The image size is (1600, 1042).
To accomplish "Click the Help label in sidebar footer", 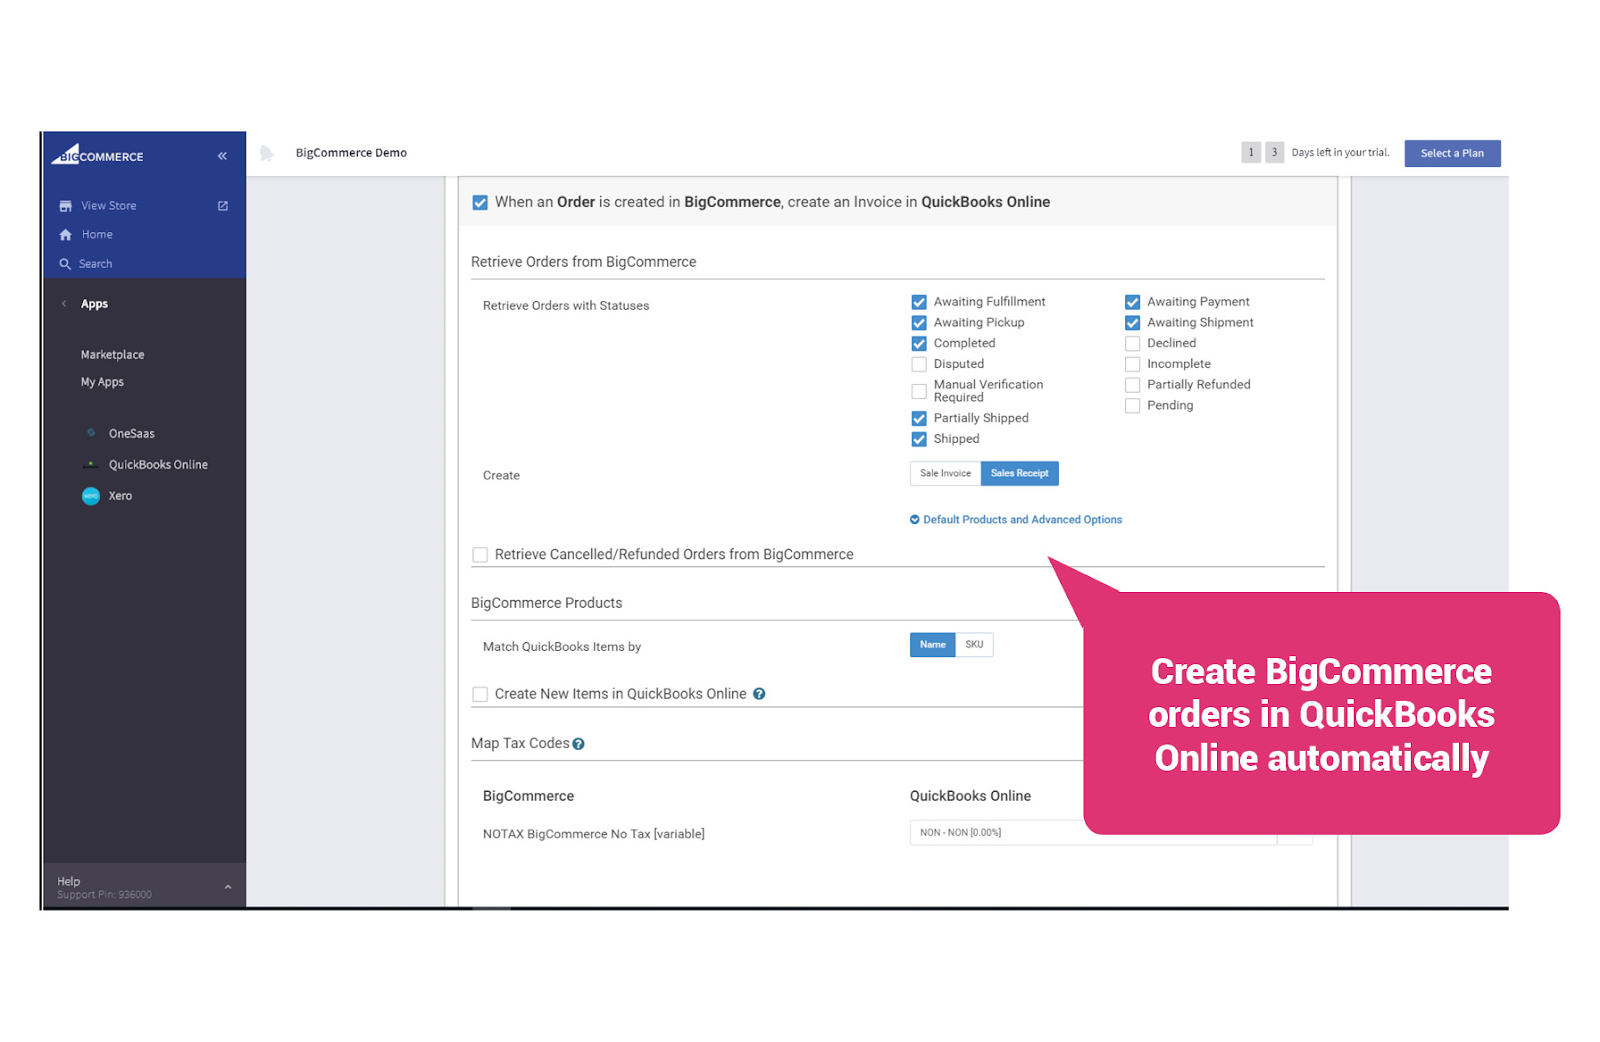I will click(x=69, y=881).
